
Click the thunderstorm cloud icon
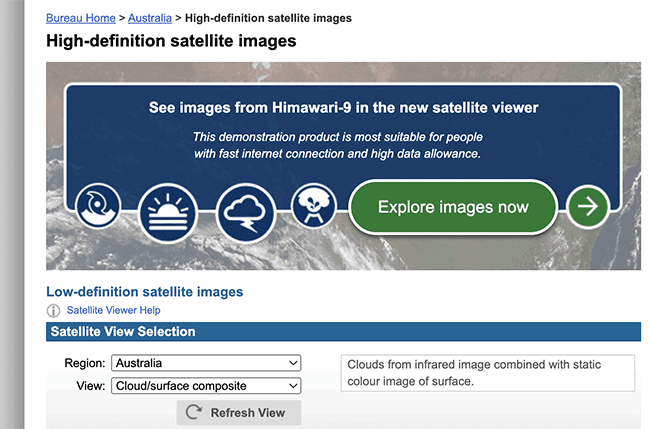pos(245,213)
